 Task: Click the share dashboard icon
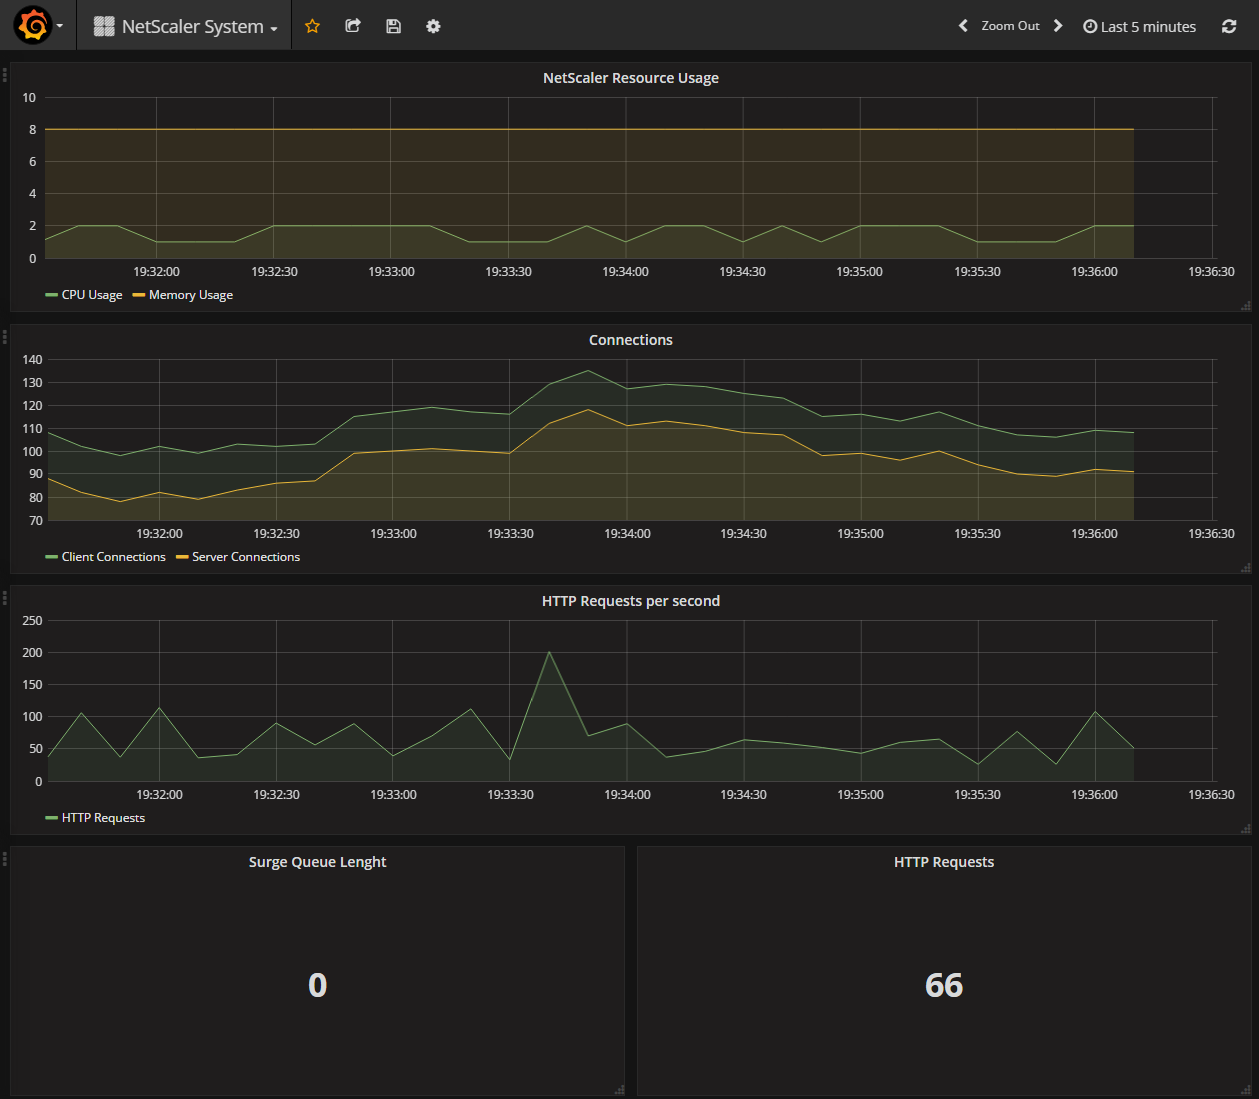point(353,26)
